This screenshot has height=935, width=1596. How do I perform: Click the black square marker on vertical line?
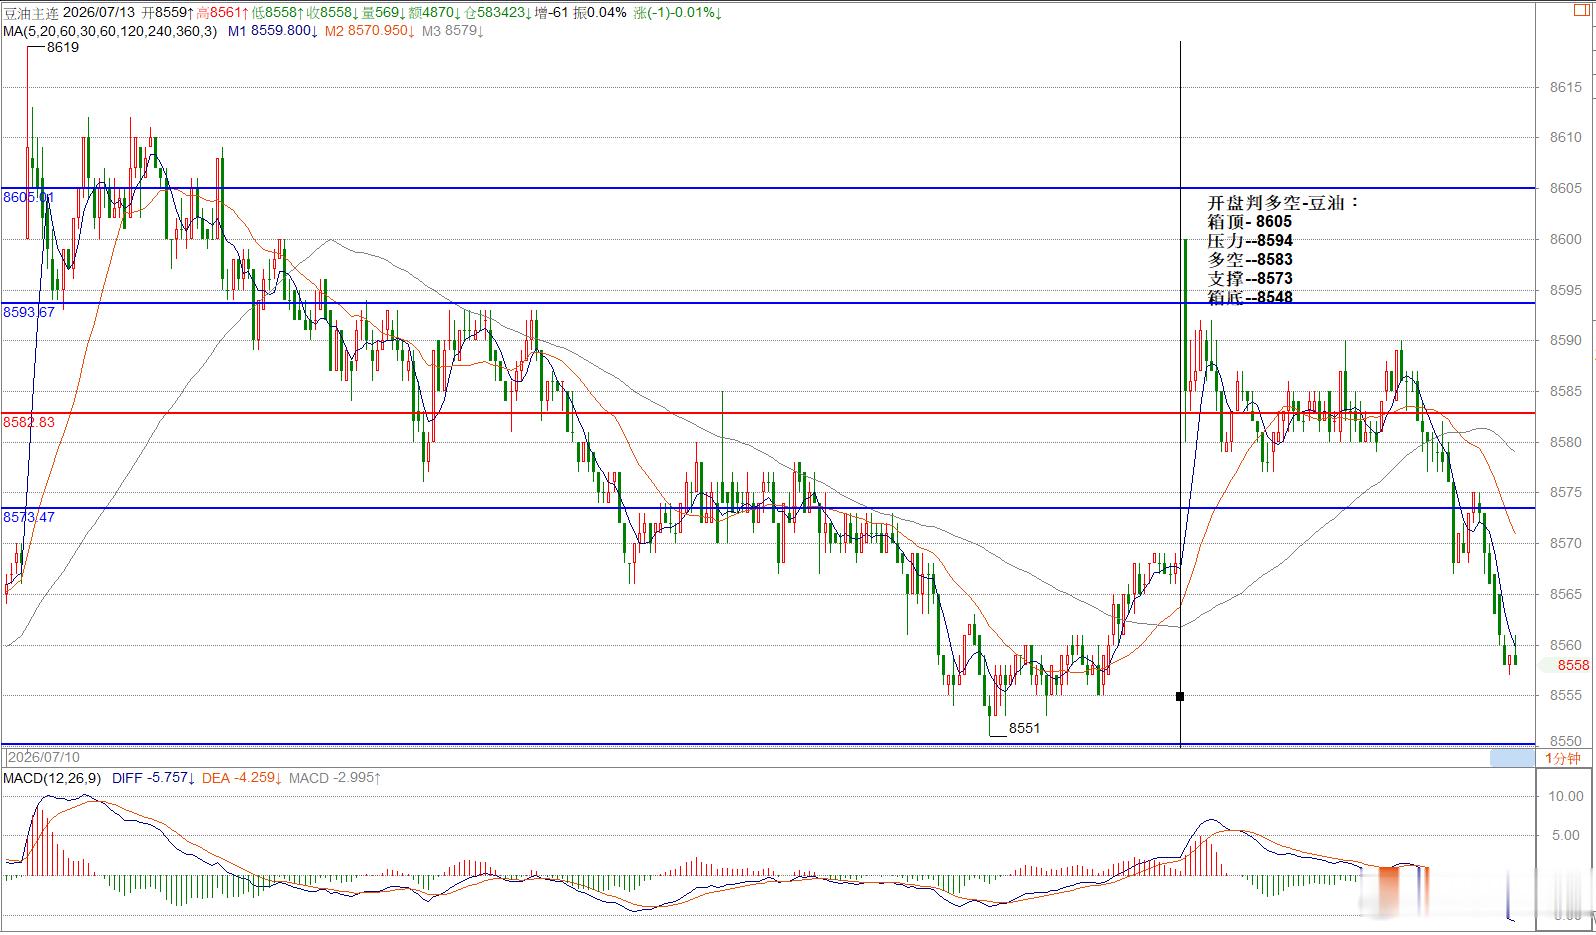coord(1180,696)
